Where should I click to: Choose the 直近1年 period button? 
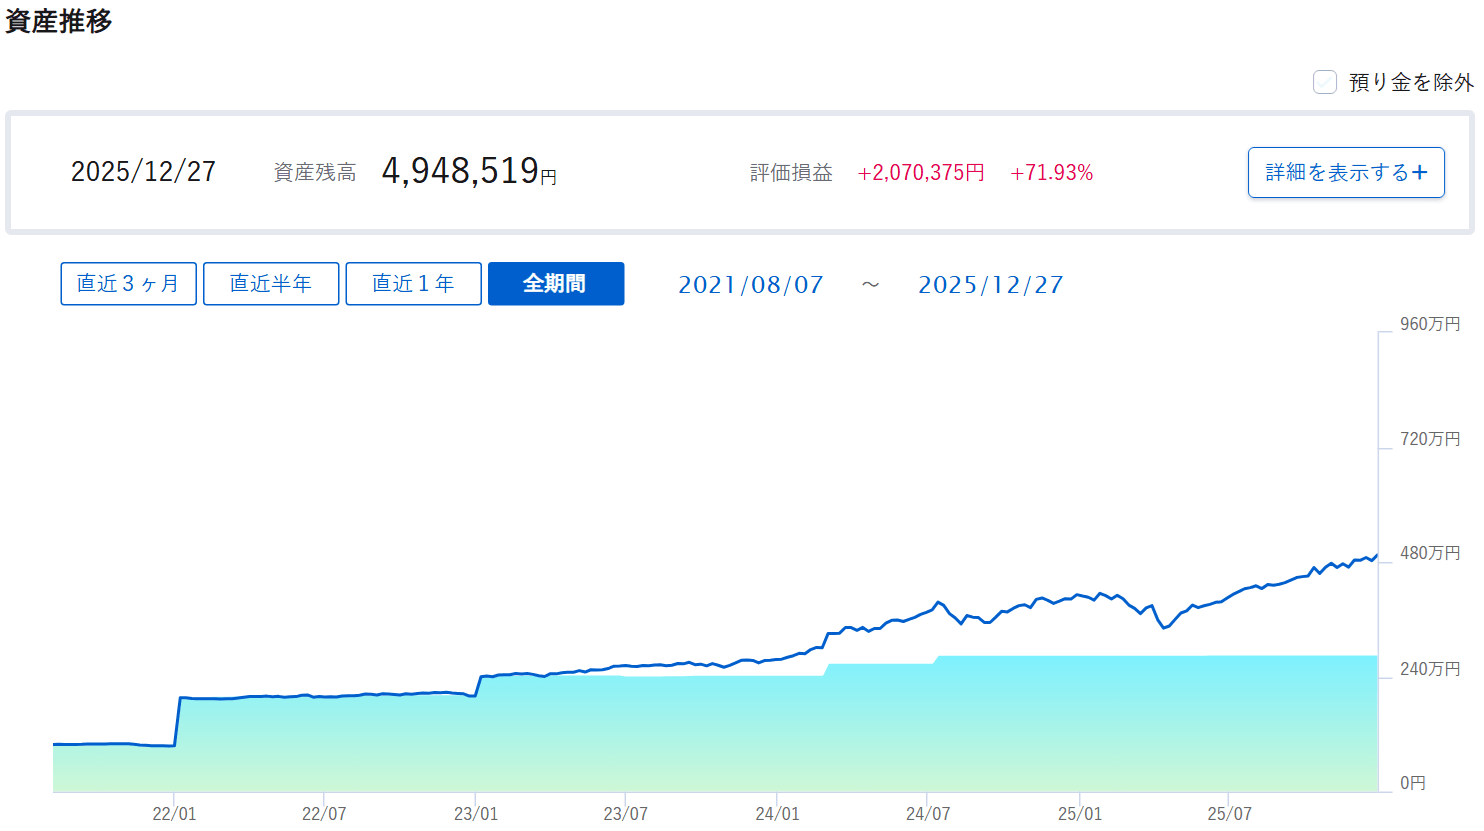click(413, 284)
